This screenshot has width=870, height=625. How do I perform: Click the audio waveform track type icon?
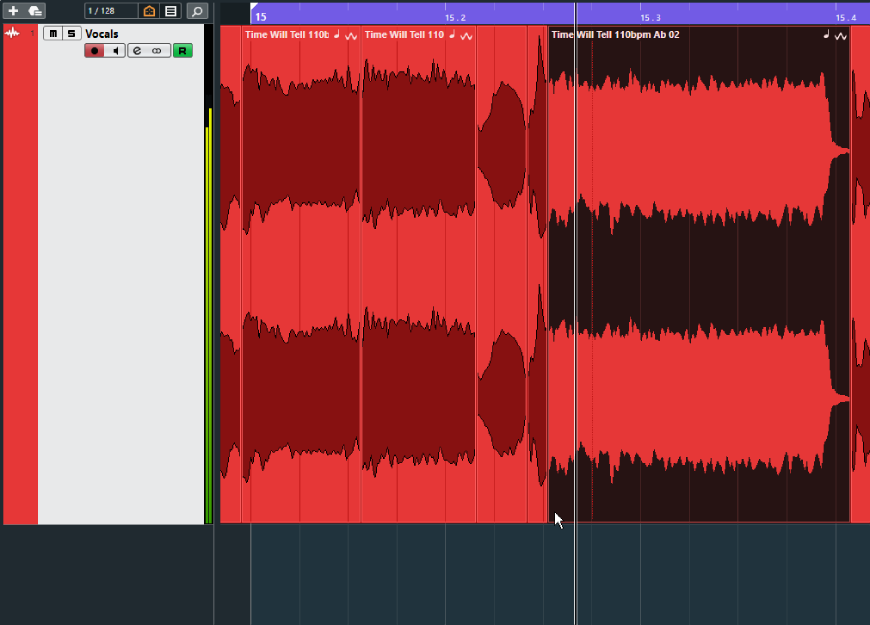click(13, 34)
